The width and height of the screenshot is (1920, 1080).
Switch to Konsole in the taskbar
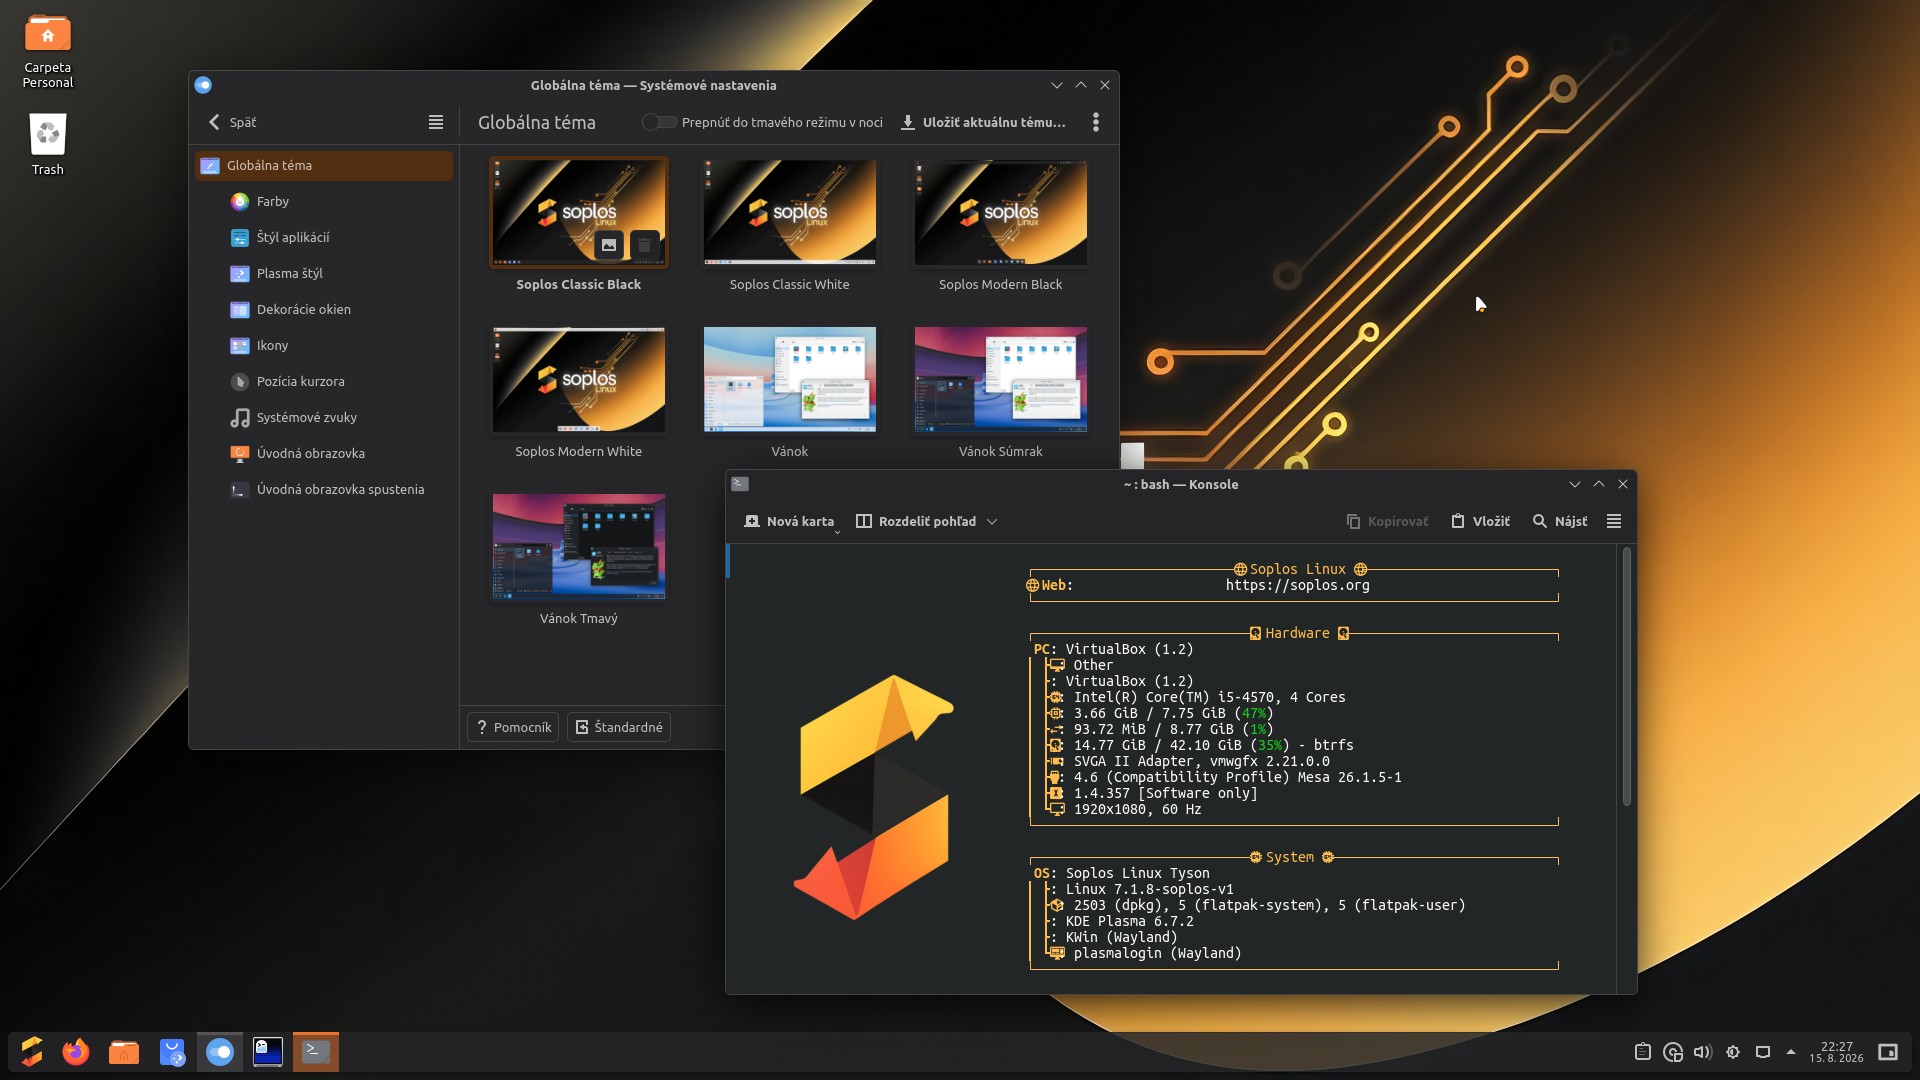pos(316,1052)
